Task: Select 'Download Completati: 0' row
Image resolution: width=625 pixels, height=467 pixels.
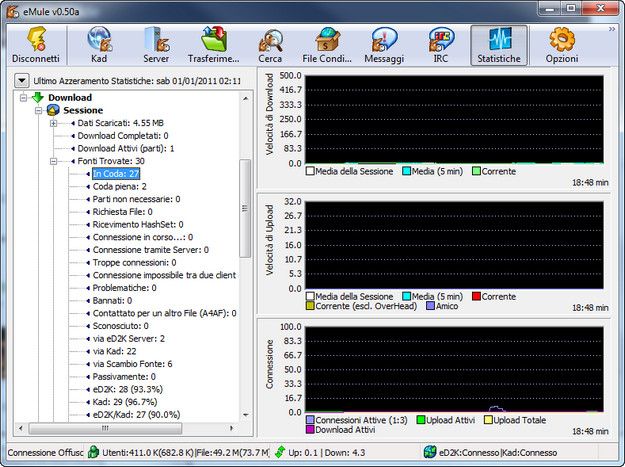Action: coord(123,136)
